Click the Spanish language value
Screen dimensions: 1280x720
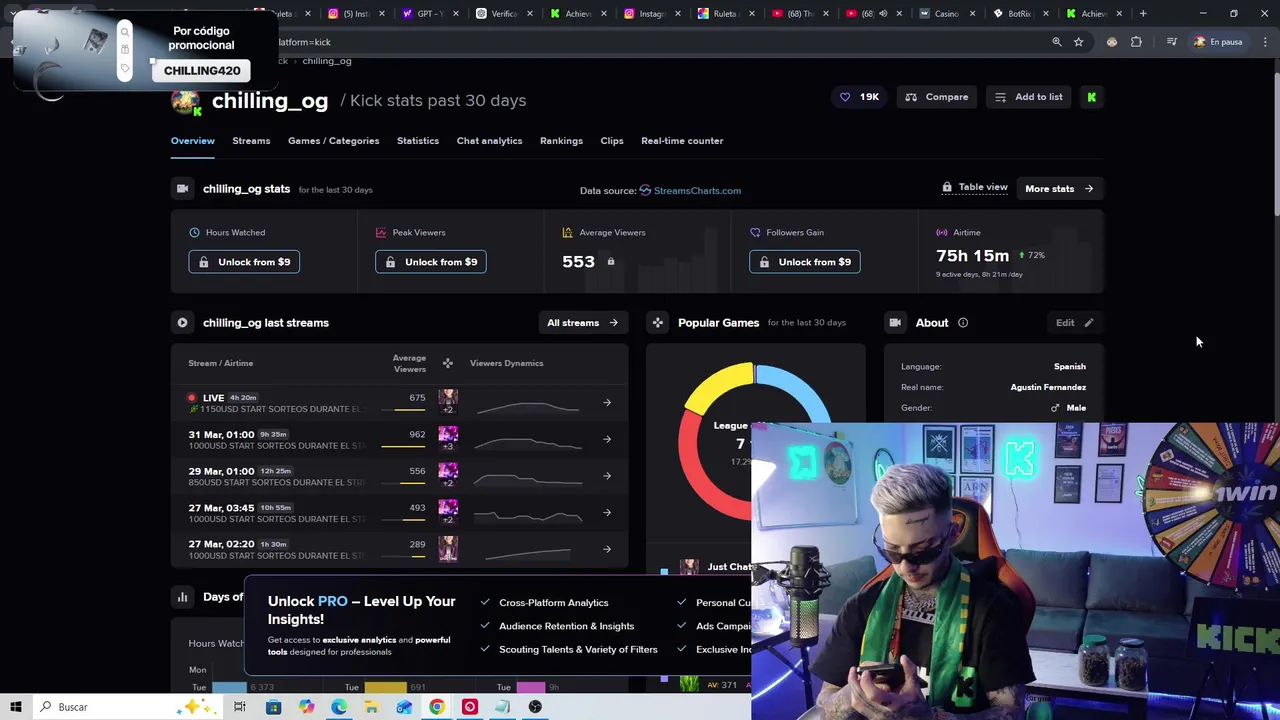(x=1069, y=367)
